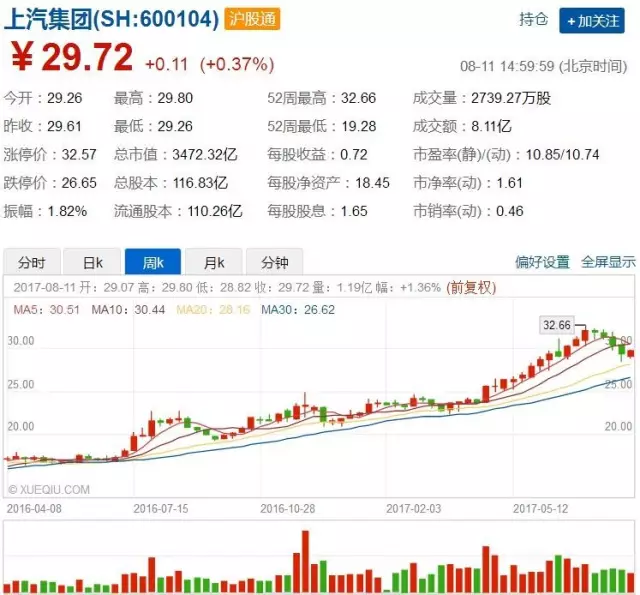Open 偏好设置 preferences link
This screenshot has height=595, width=640.
pyautogui.click(x=542, y=262)
